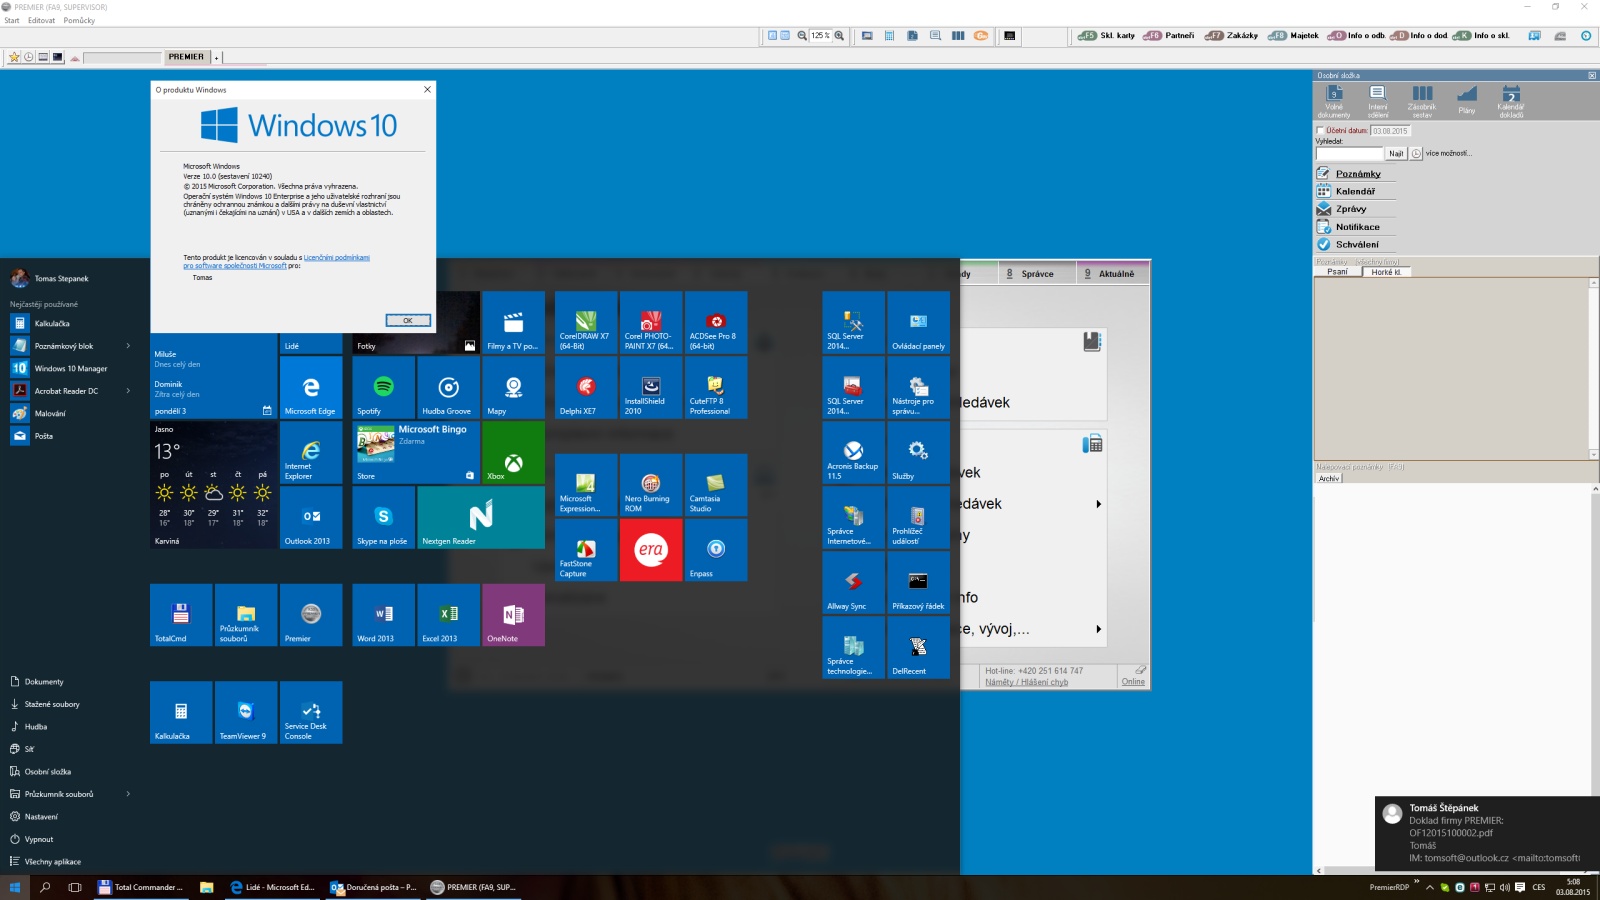
Task: Click the F6 Partneři toolbar button
Action: click(1169, 35)
